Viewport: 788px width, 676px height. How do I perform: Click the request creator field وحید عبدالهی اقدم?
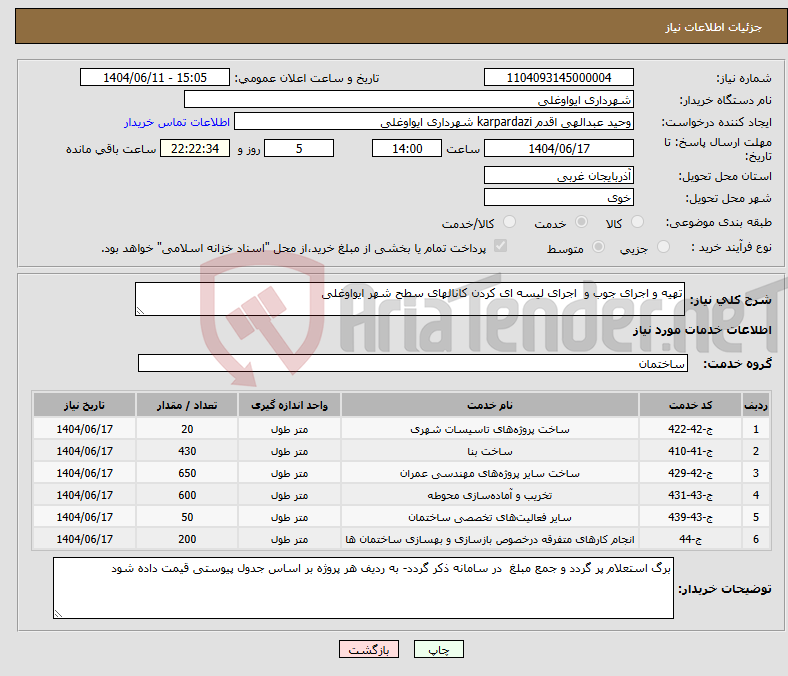[x=434, y=122]
